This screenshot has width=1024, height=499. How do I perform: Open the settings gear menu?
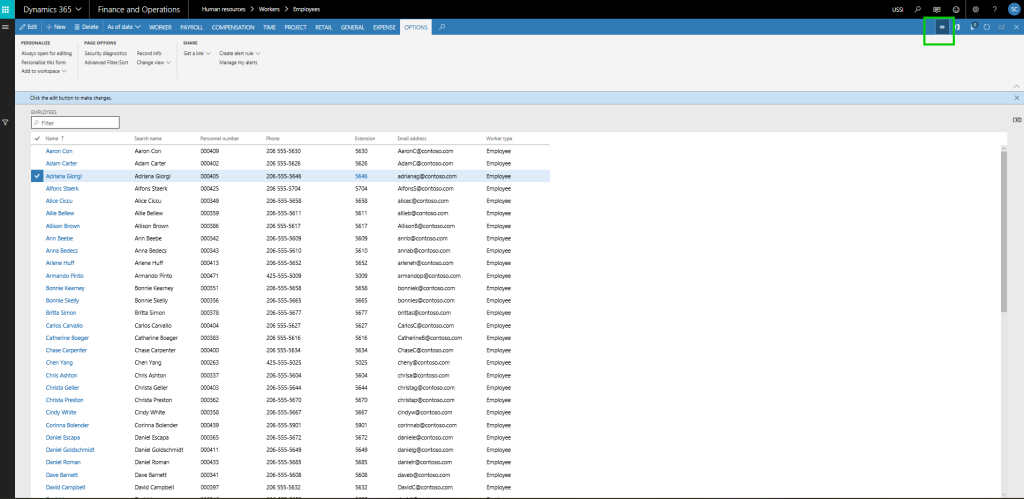click(976, 9)
